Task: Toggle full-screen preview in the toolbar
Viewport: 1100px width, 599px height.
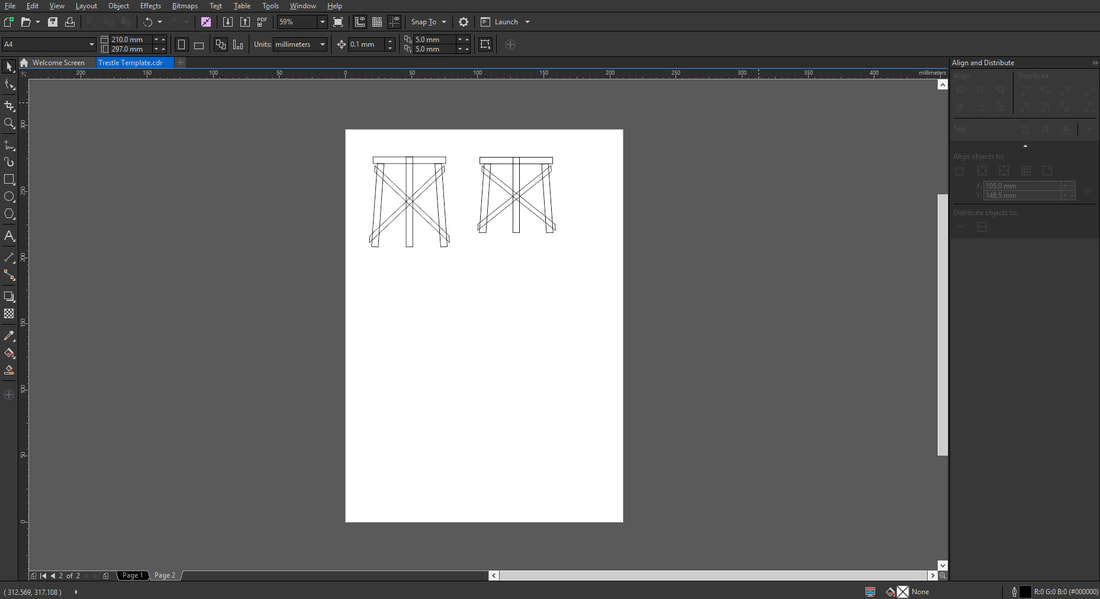Action: tap(339, 21)
